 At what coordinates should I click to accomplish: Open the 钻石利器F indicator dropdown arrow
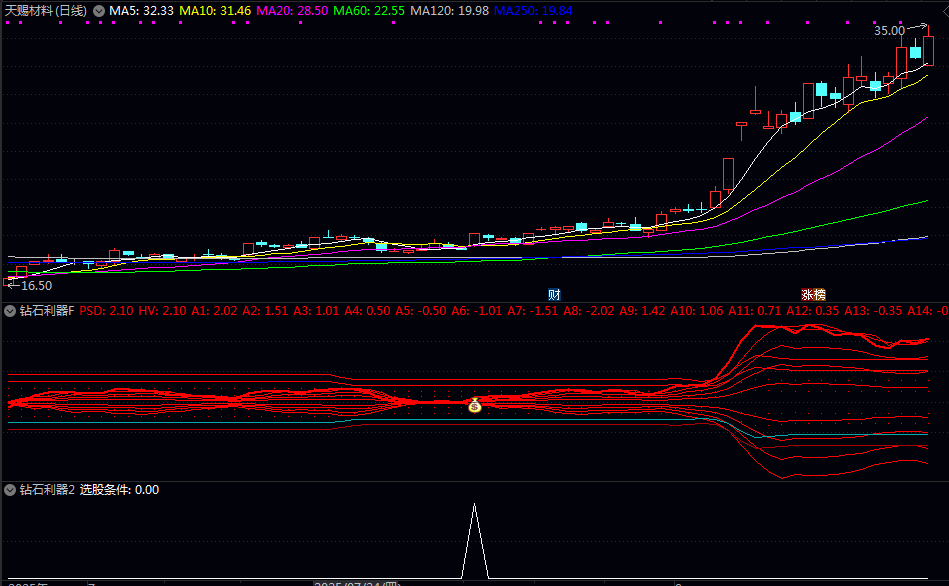coord(10,311)
